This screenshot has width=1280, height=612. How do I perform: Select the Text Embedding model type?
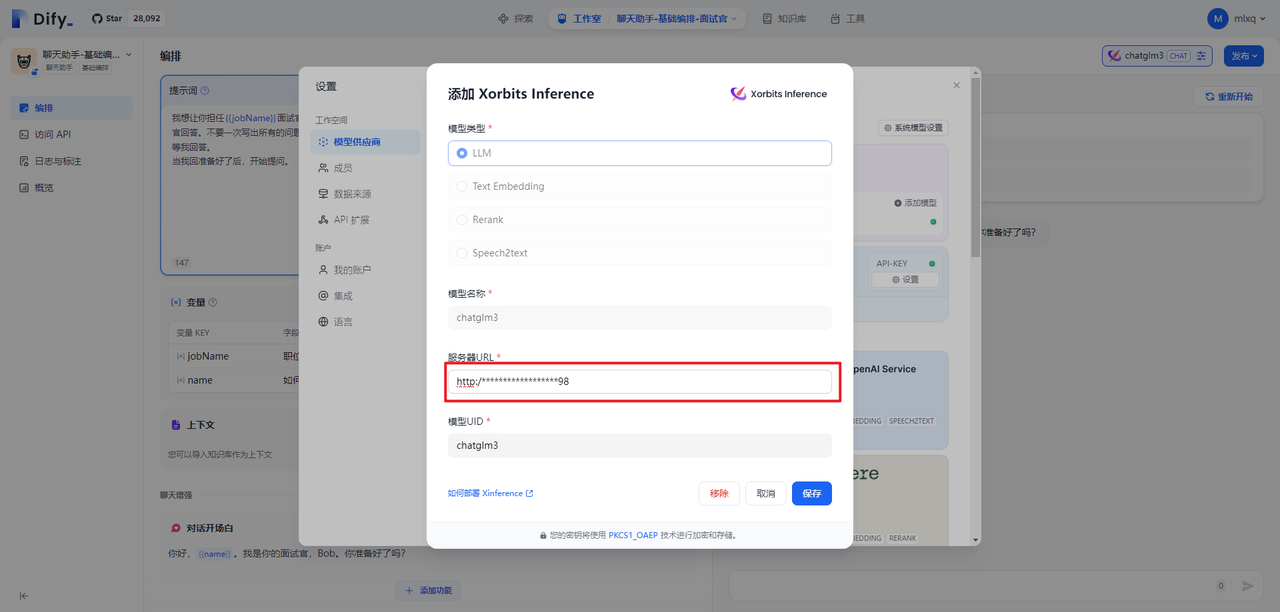point(639,186)
